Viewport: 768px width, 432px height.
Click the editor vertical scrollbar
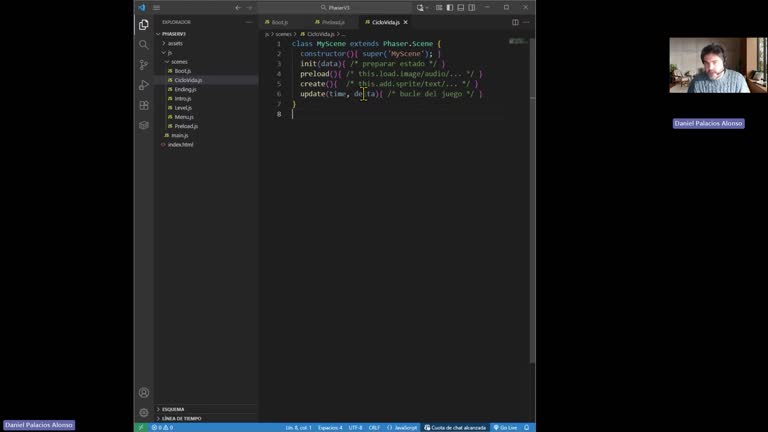(x=532, y=201)
